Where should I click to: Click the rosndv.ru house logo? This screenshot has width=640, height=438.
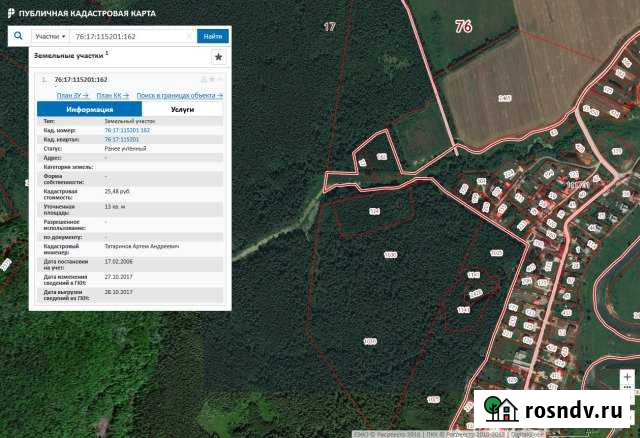500,410
